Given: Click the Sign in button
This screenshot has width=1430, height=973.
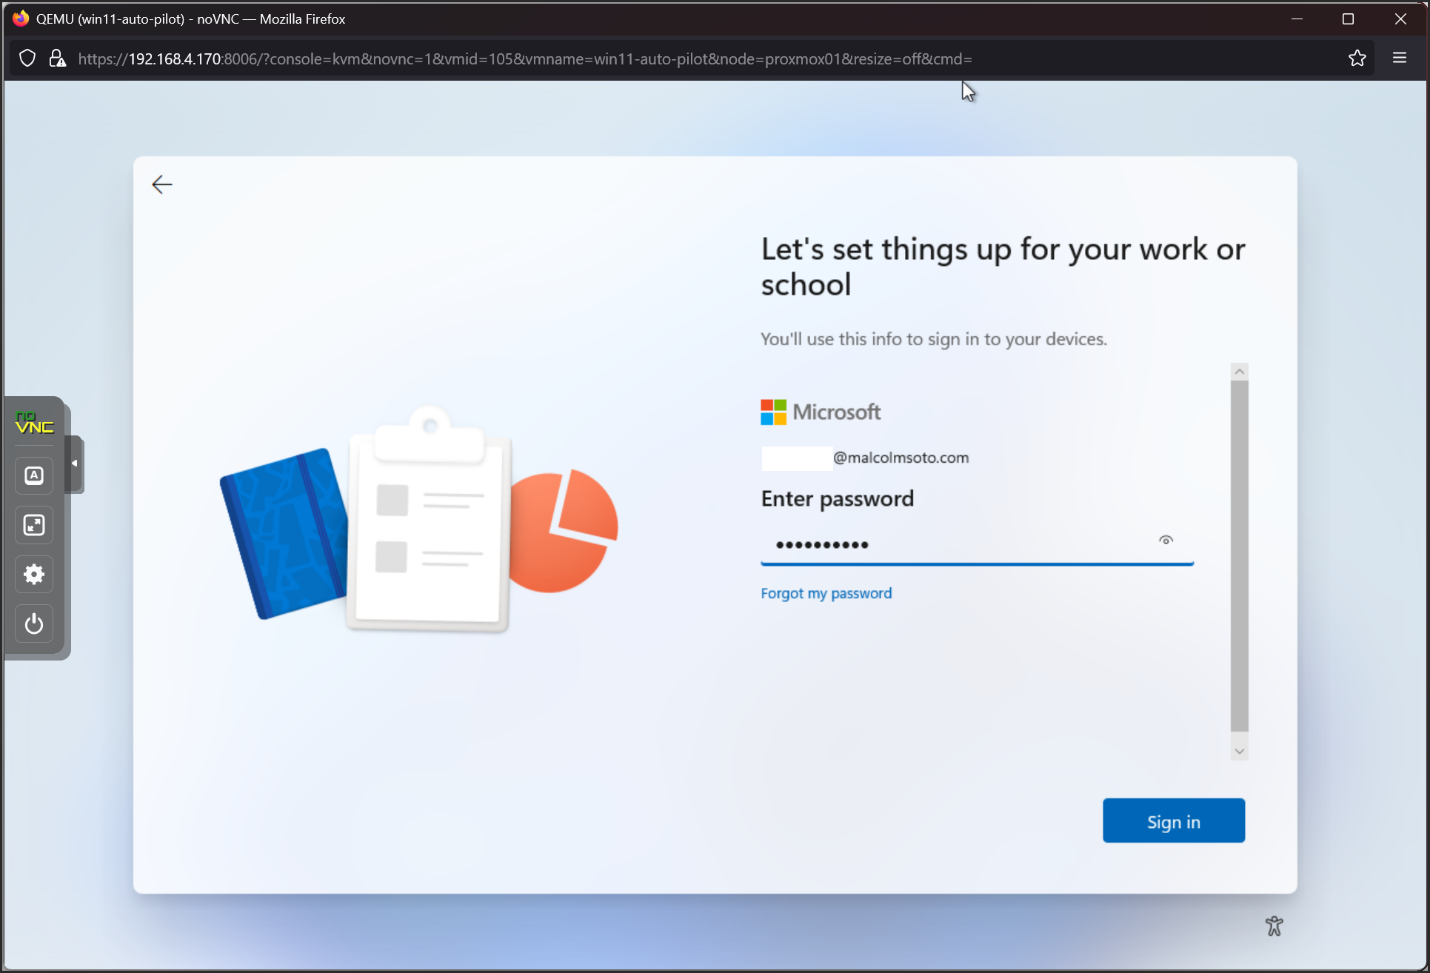Looking at the screenshot, I should (1173, 821).
